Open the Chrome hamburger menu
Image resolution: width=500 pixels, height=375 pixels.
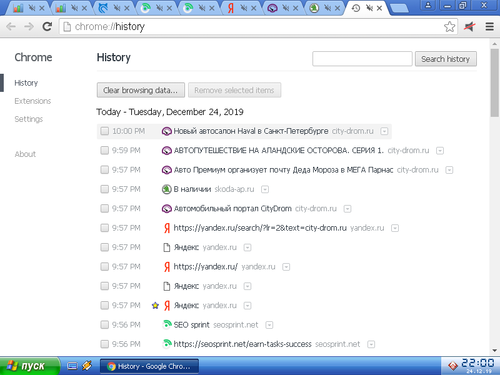click(489, 27)
